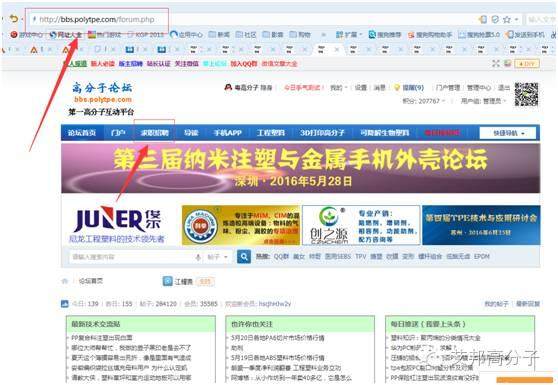Click the home icon in breadcrumb
Viewport: 558px width, 385px height.
pos(65,281)
